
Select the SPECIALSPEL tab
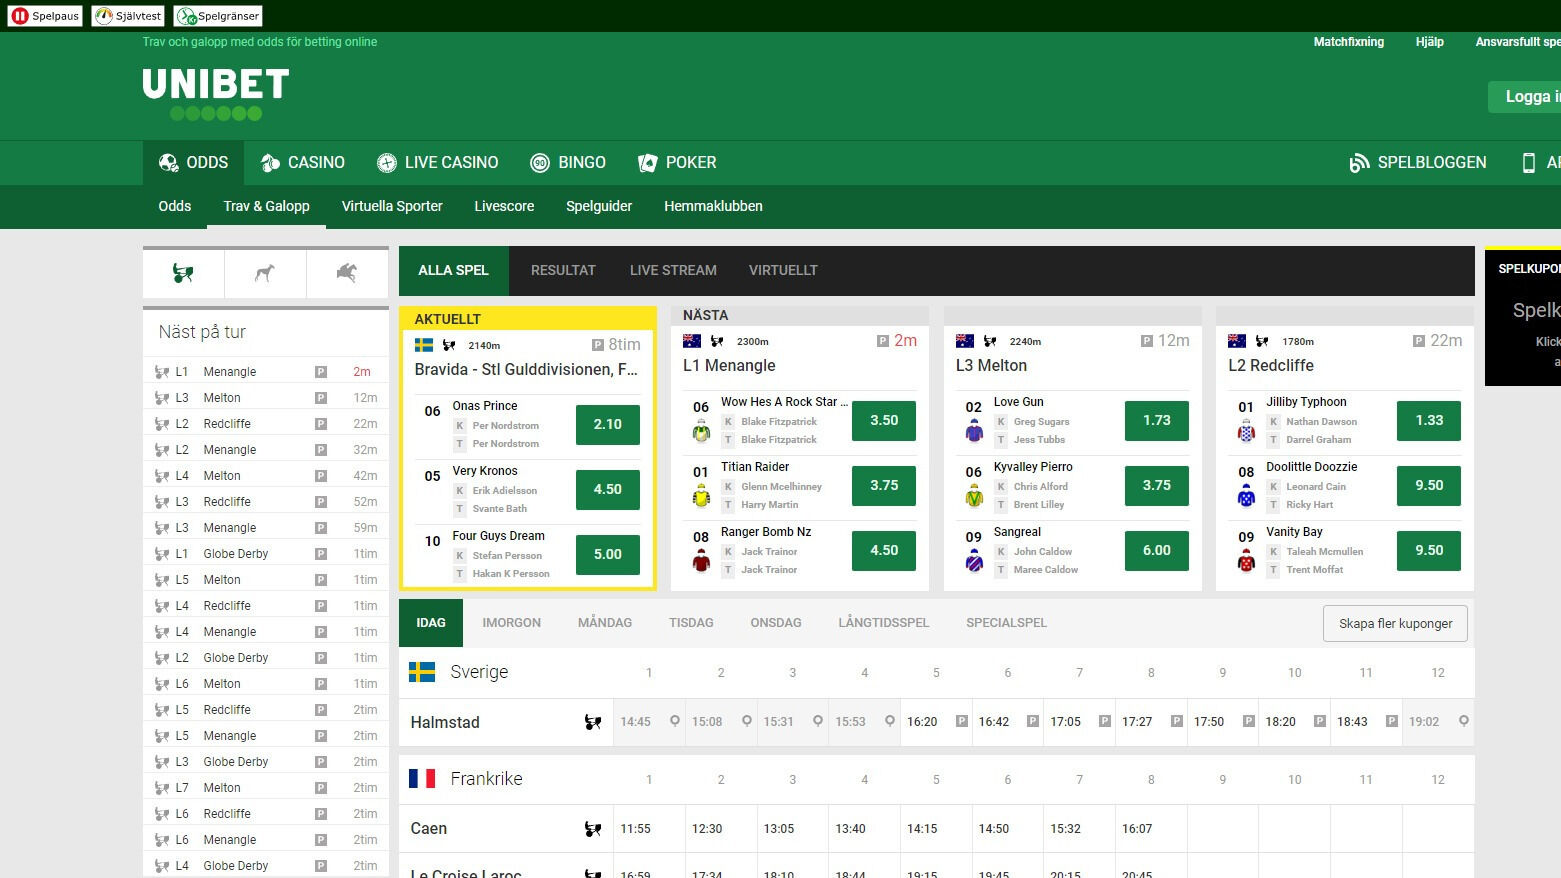(1006, 623)
